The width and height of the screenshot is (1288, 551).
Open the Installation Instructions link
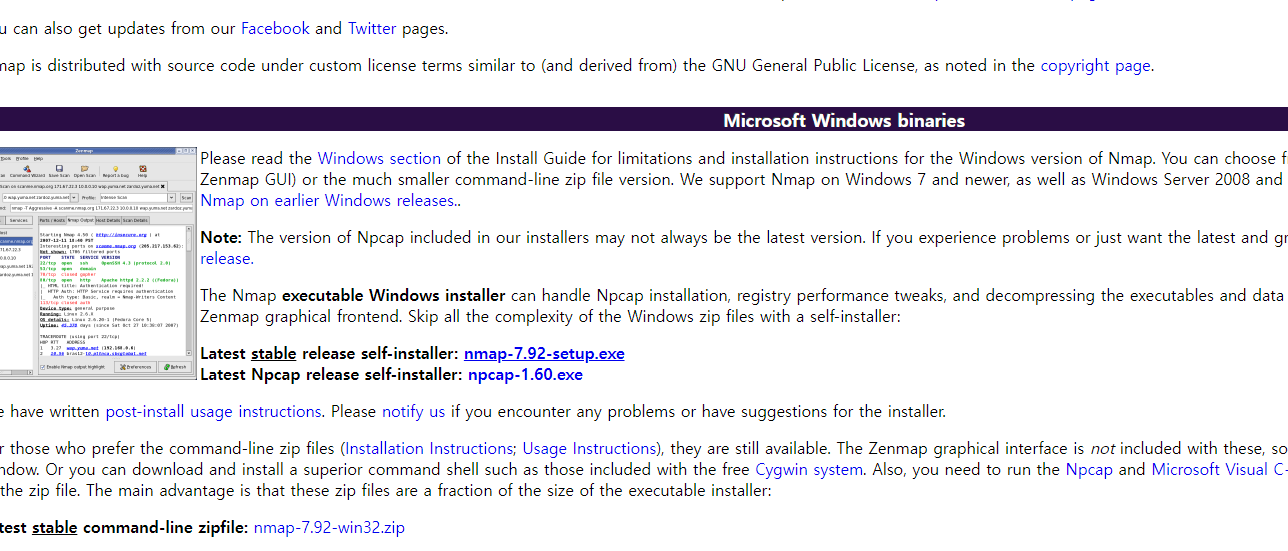coord(428,448)
